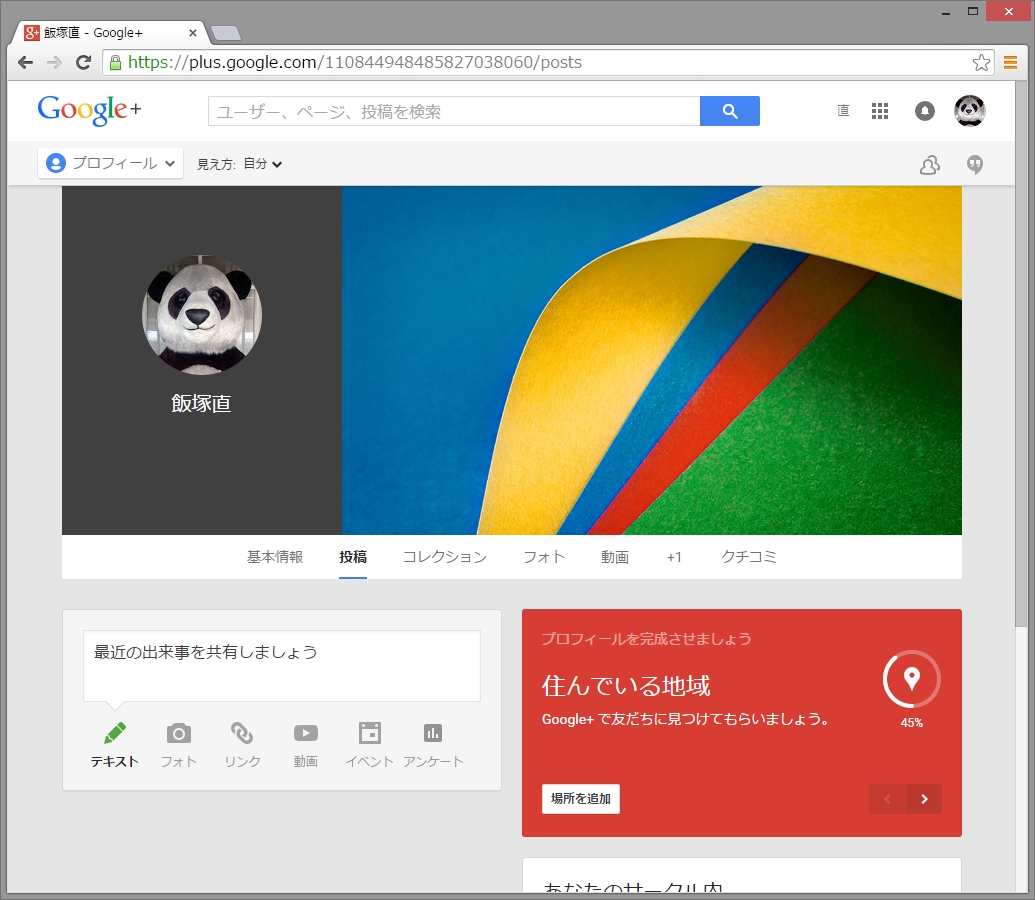The width and height of the screenshot is (1035, 900).
Task: Open the feedback speech-bubble icon
Action: [974, 164]
